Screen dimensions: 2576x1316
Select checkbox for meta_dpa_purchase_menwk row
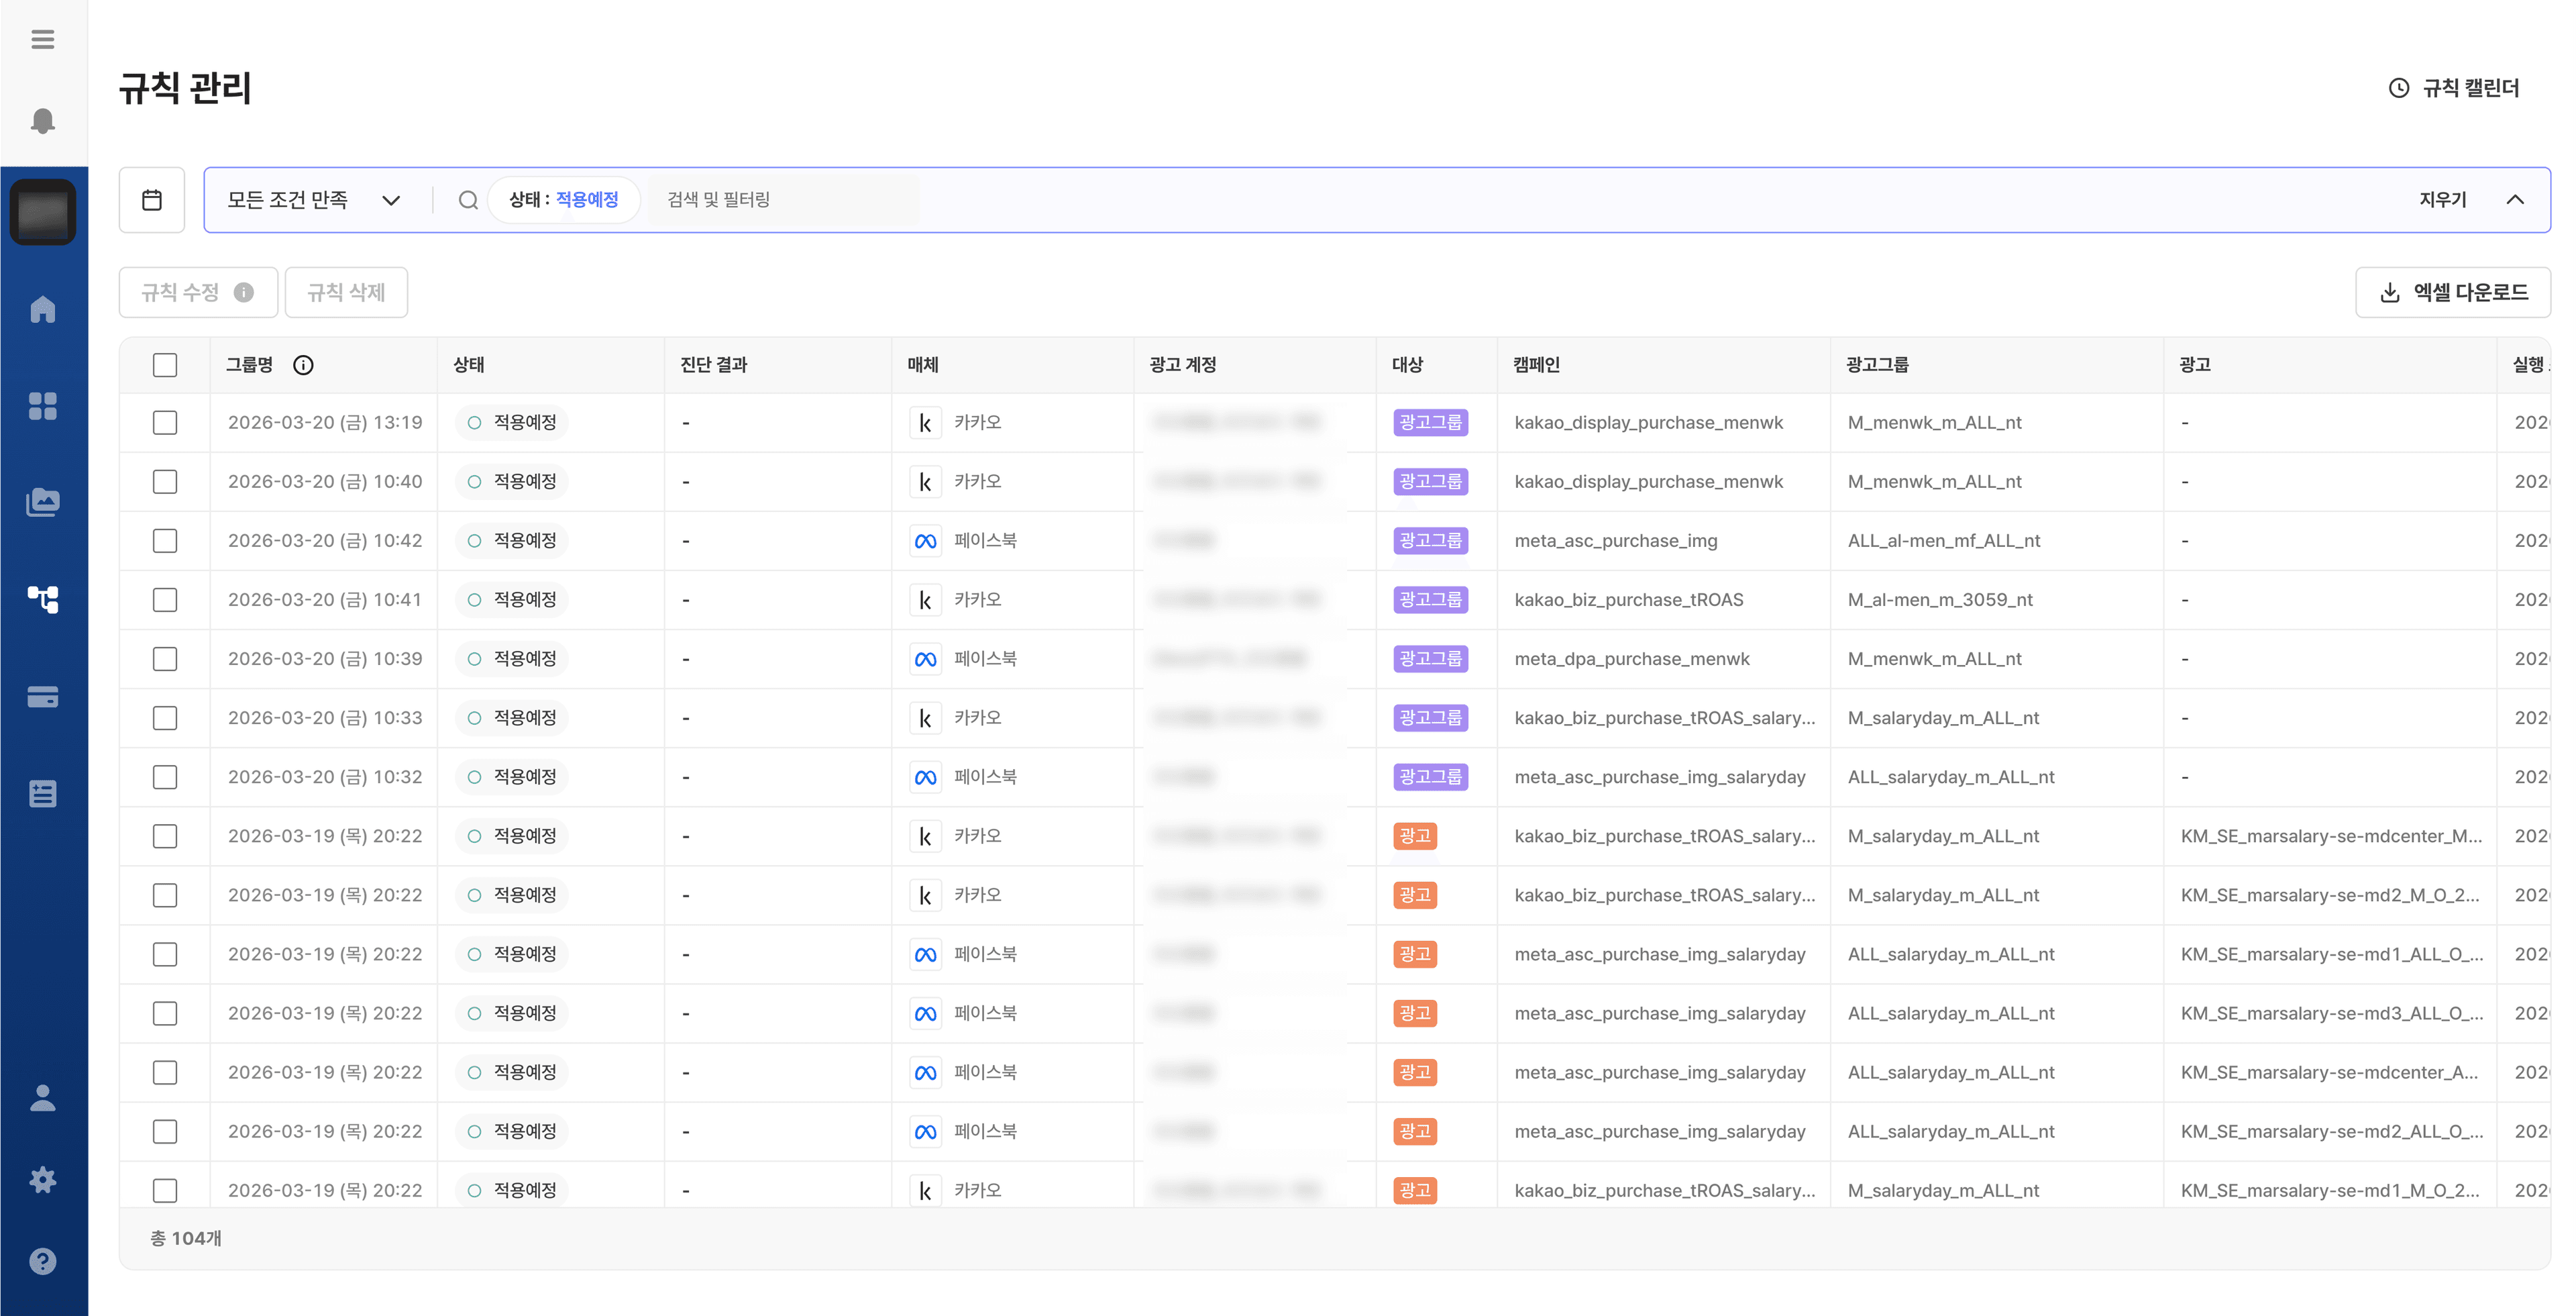click(x=165, y=659)
